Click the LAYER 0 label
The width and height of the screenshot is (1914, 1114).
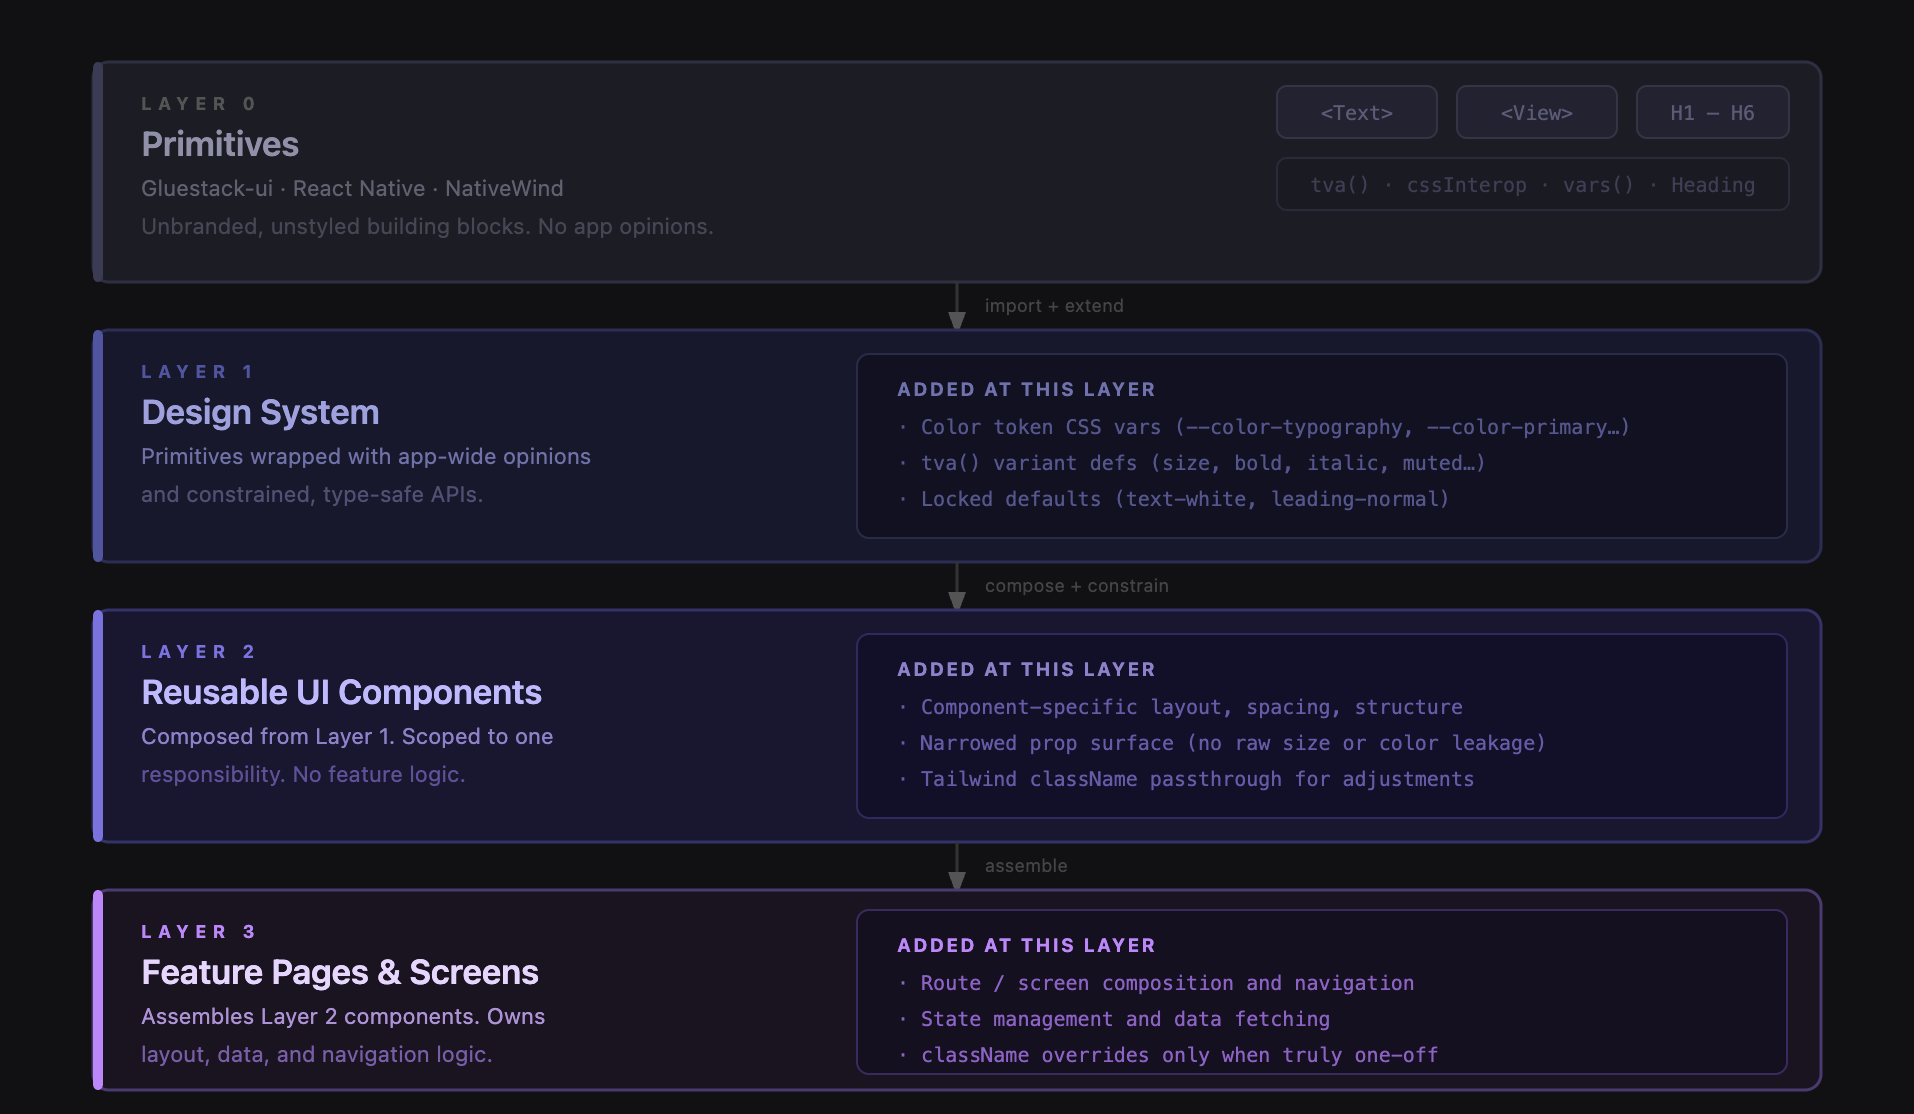click(x=199, y=104)
